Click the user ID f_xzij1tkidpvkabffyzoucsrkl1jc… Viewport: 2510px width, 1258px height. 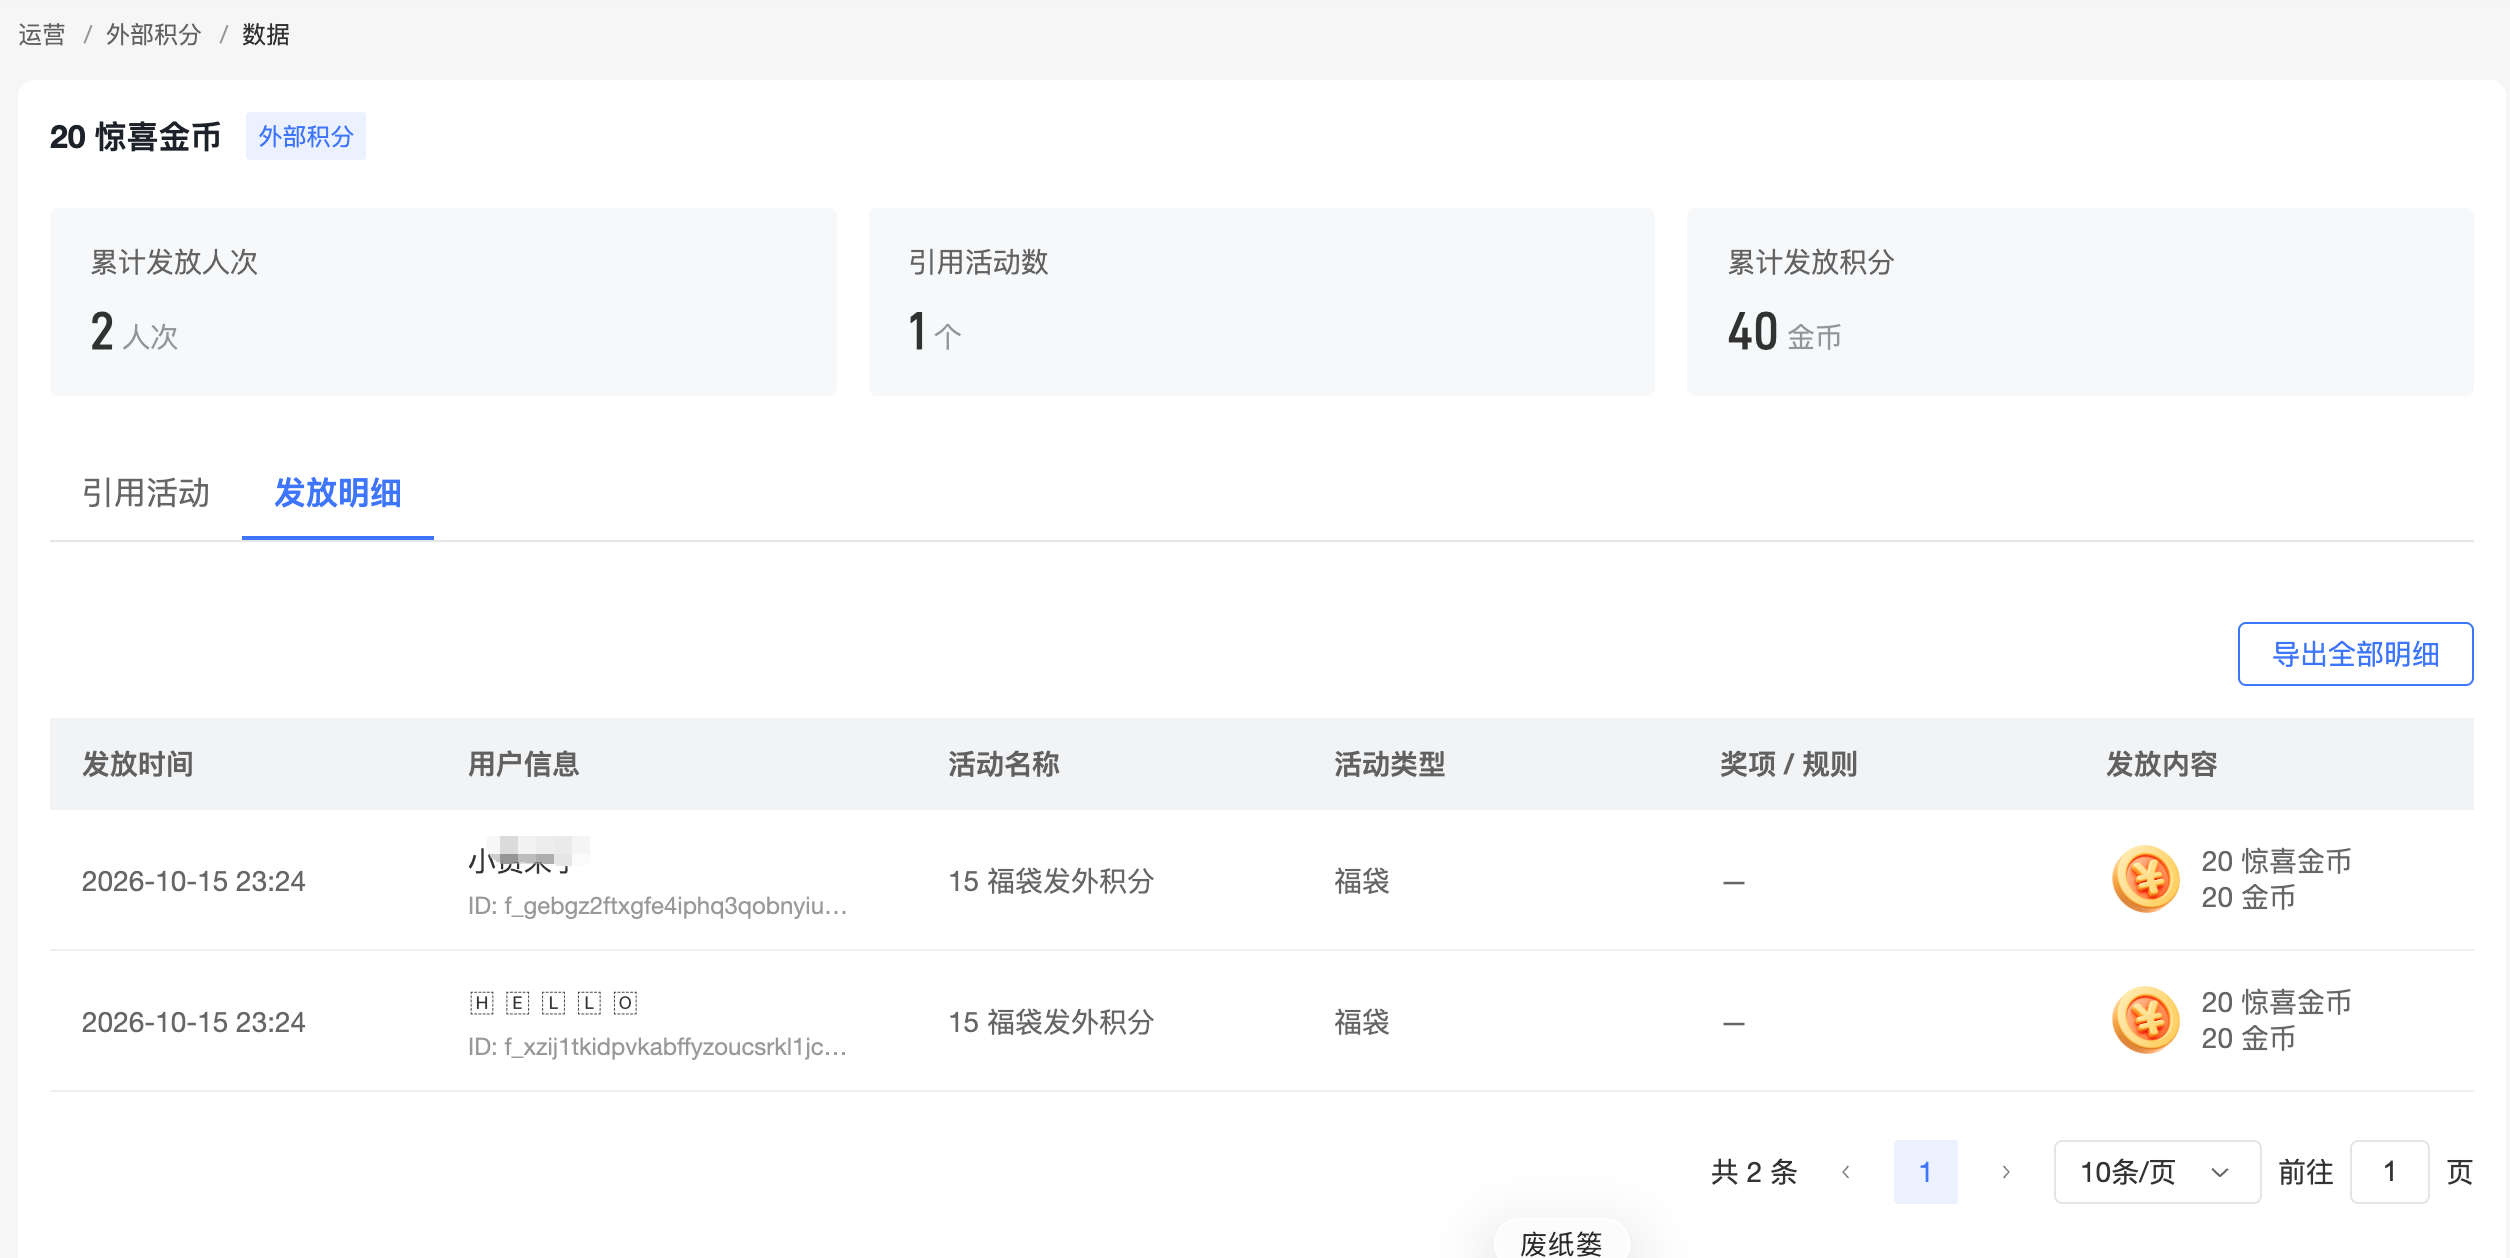coord(658,1047)
